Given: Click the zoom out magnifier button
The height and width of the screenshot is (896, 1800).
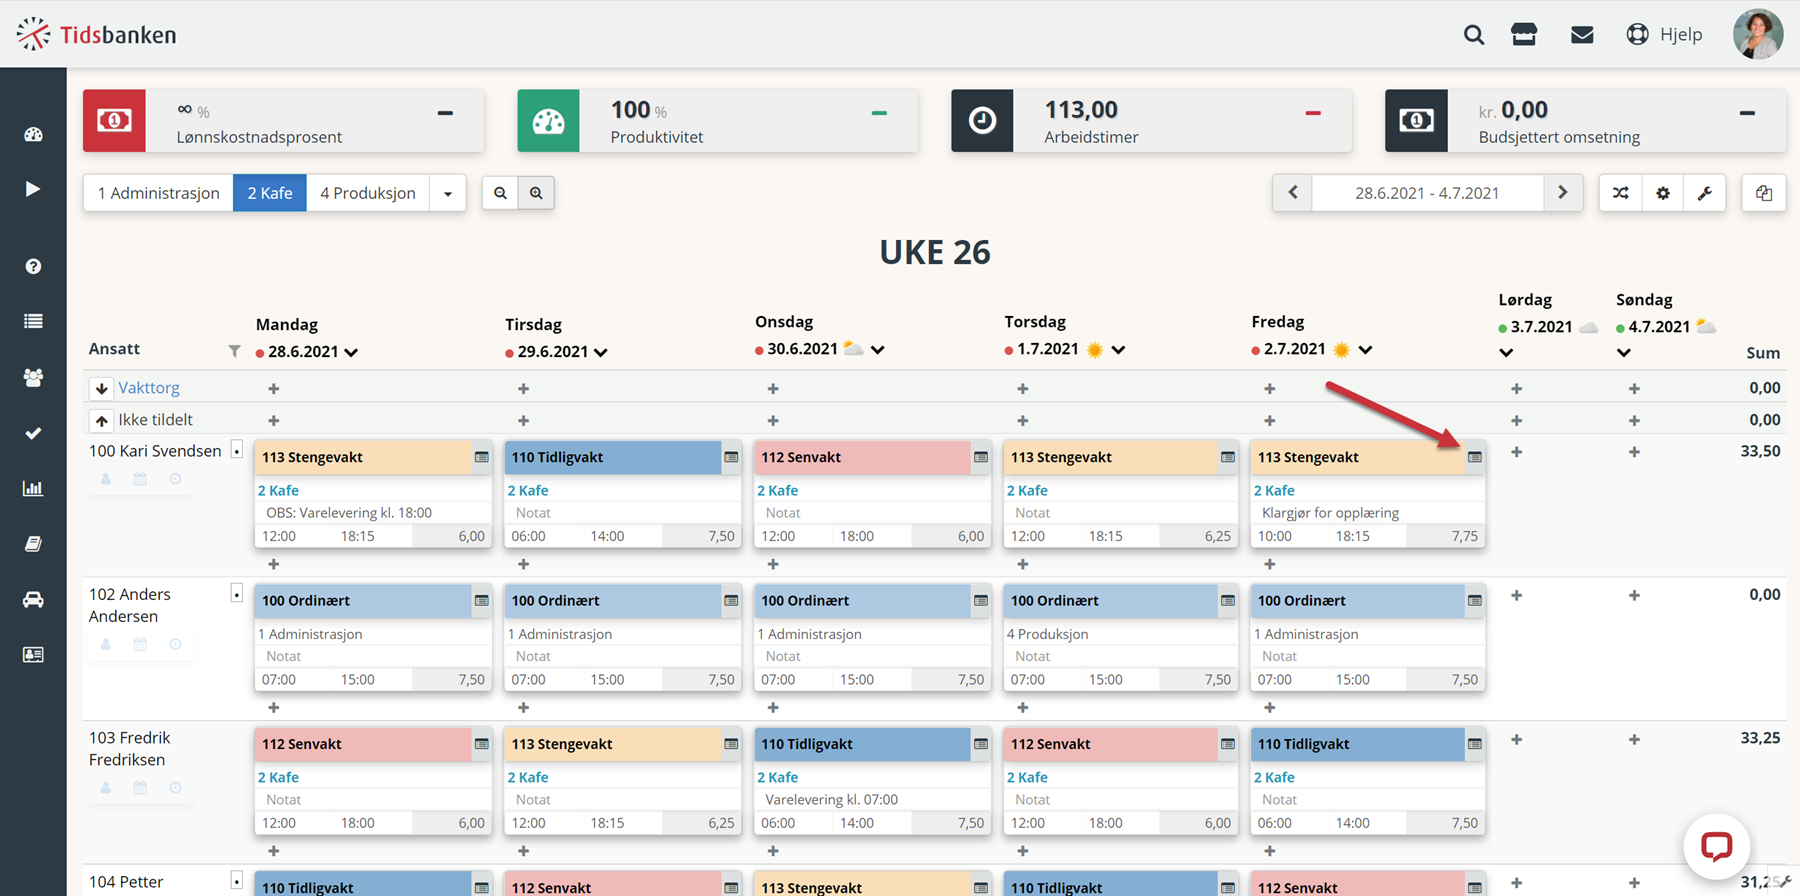Looking at the screenshot, I should 500,193.
